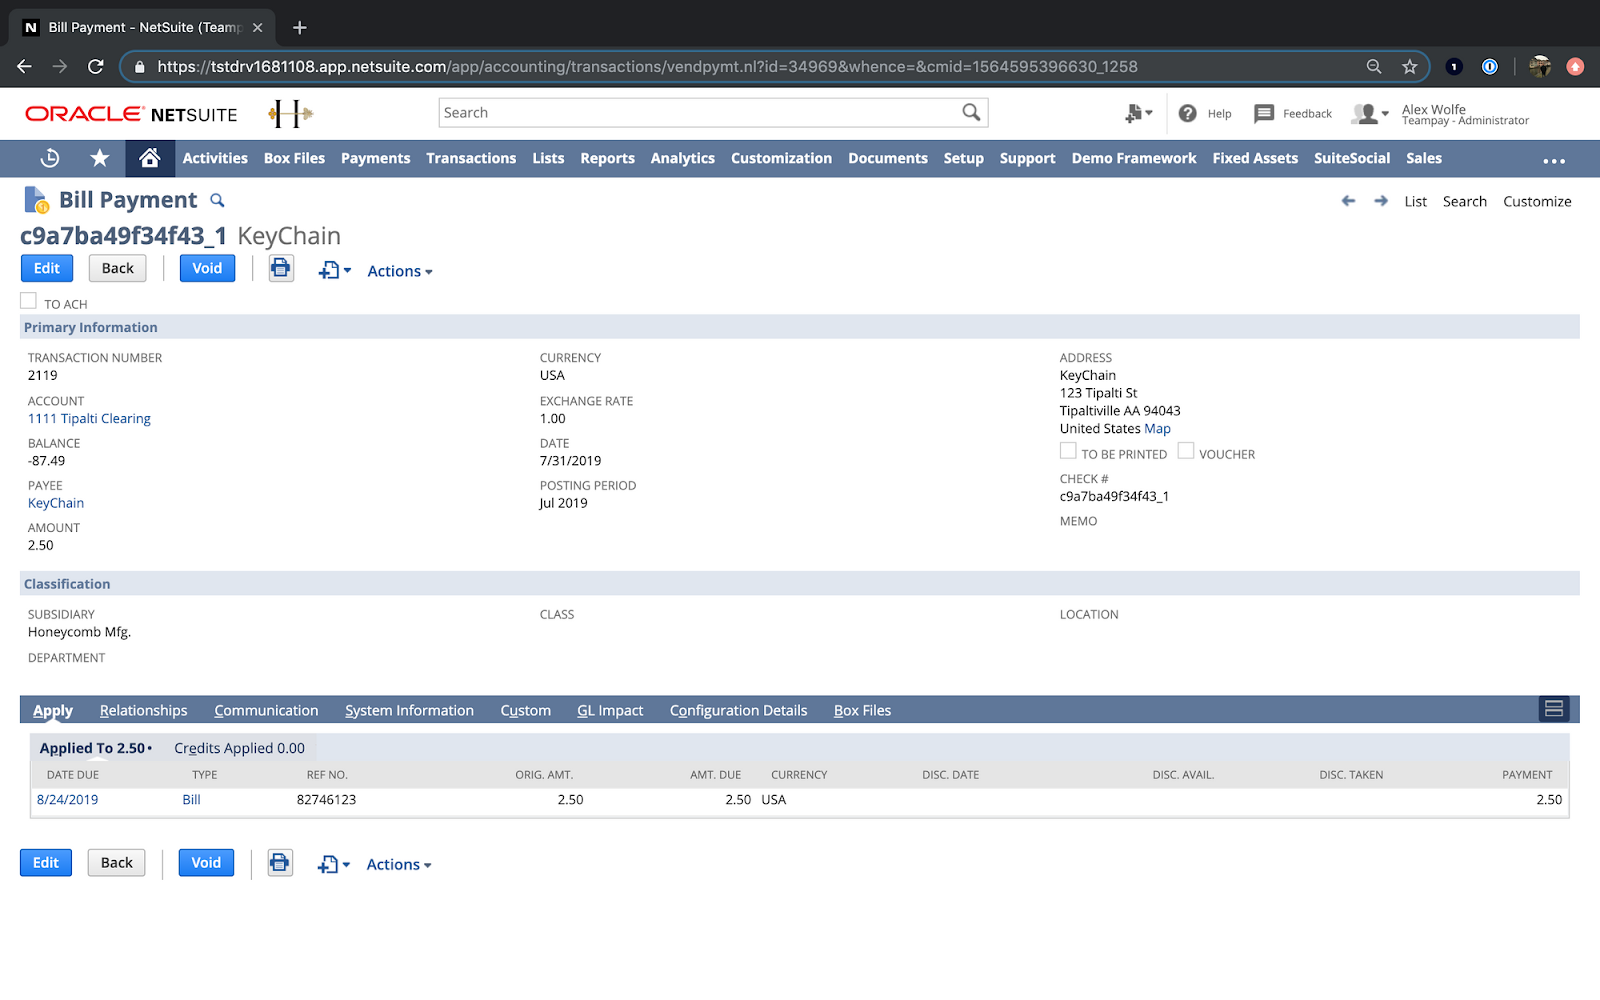Image resolution: width=1600 pixels, height=1000 pixels.
Task: Select the Credits Applied 0.00 subtab
Action: 240,748
